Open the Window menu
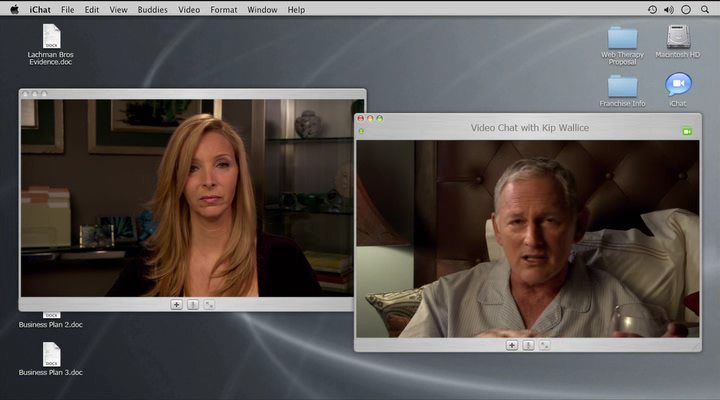 tap(262, 10)
